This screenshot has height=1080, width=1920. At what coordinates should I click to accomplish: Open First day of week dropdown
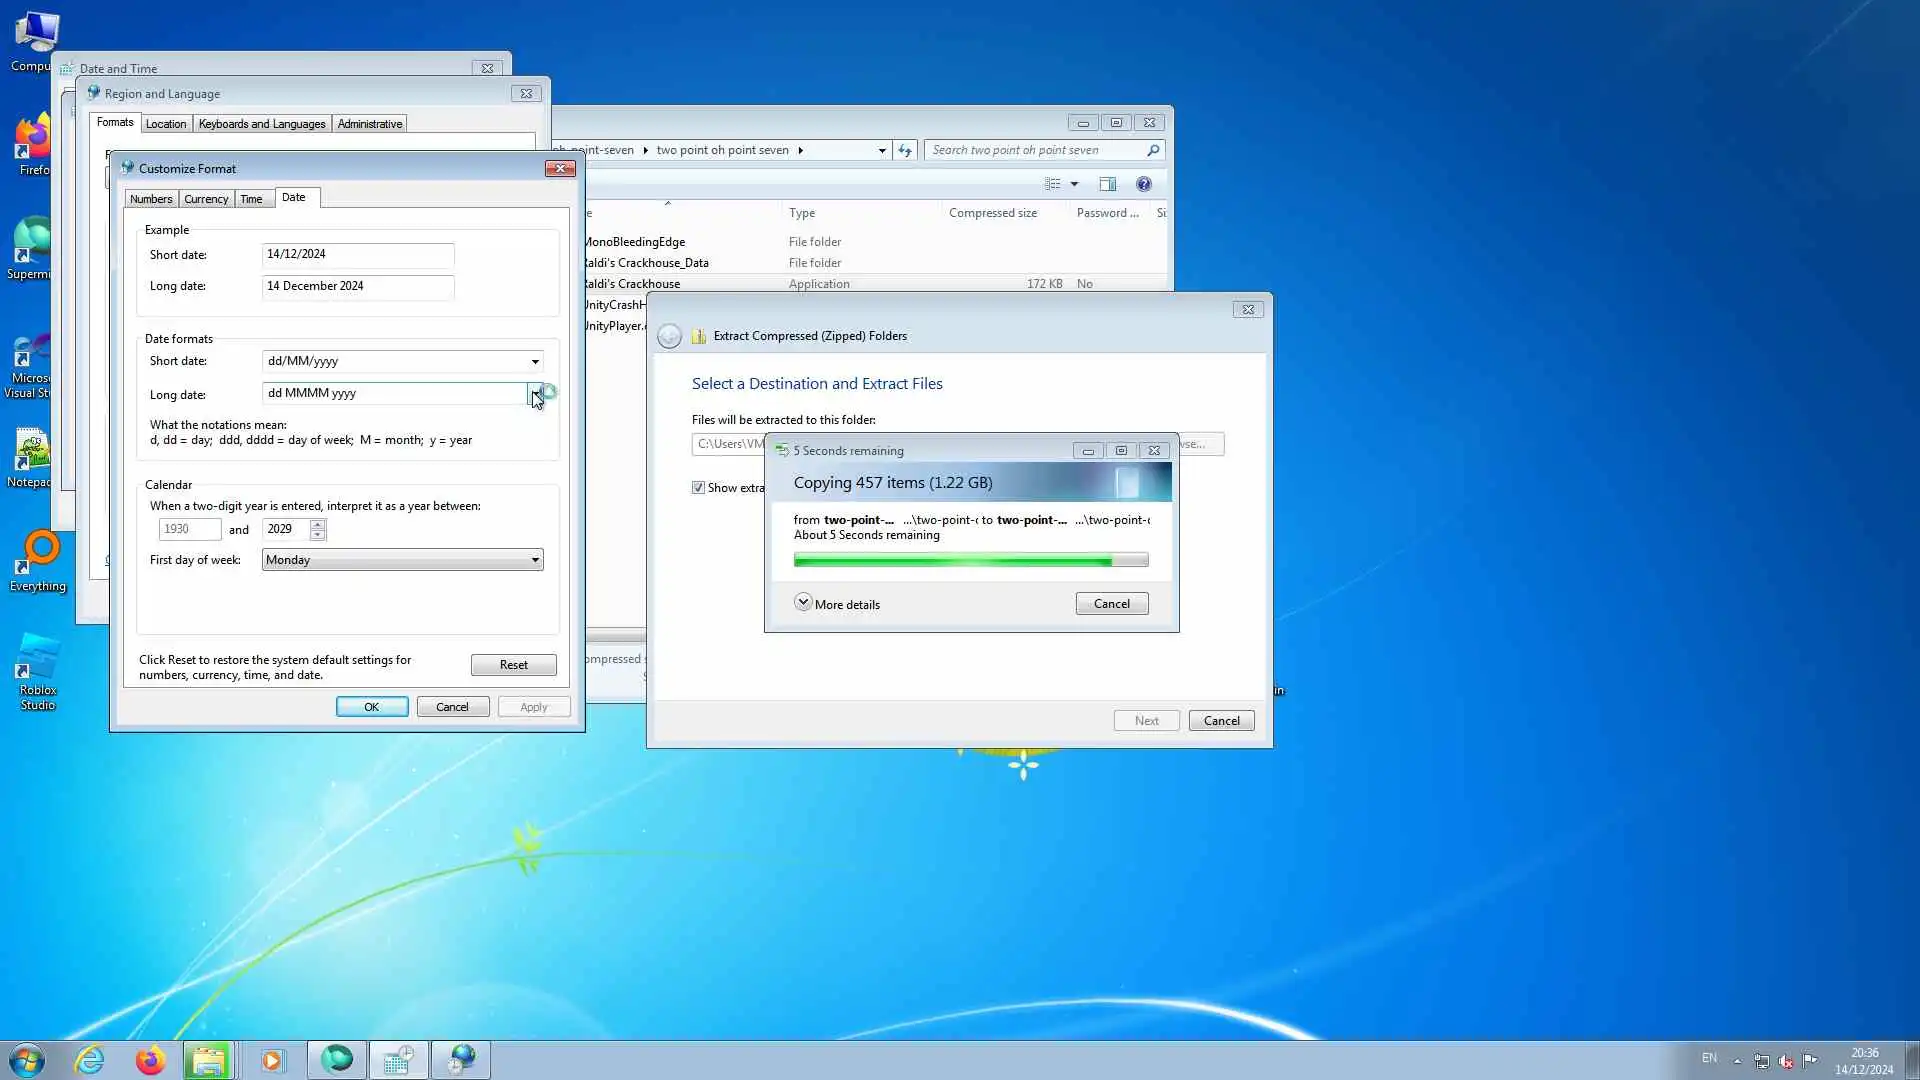click(535, 560)
